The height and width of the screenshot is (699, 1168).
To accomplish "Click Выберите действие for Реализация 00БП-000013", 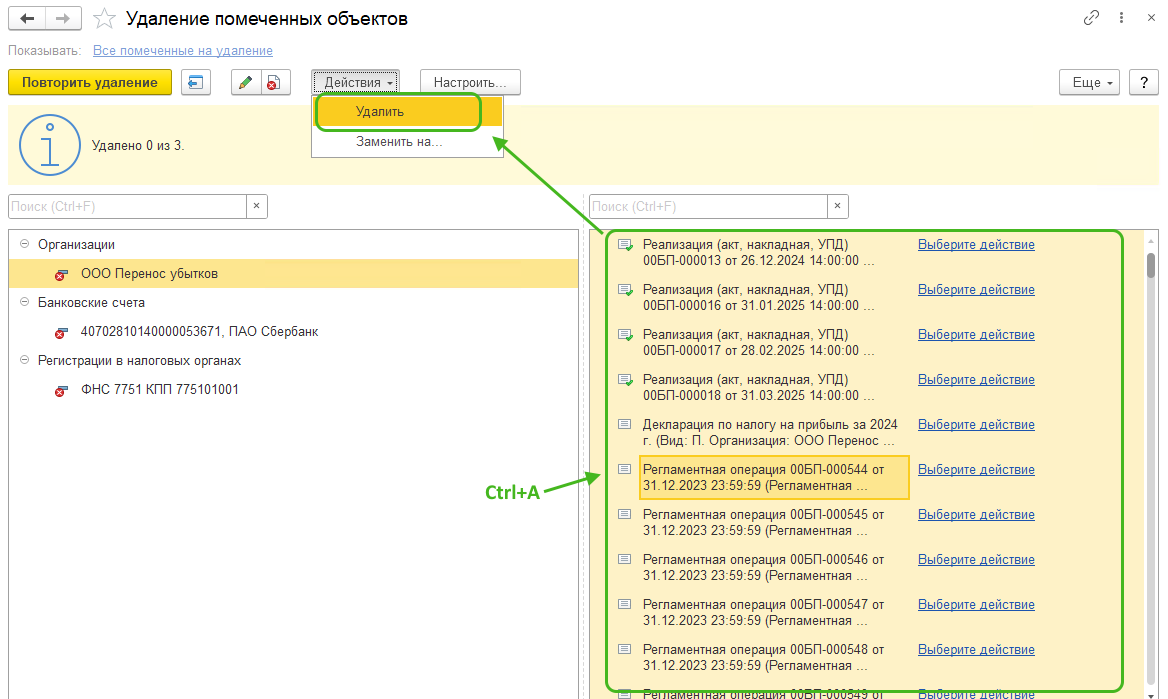I will pos(976,245).
